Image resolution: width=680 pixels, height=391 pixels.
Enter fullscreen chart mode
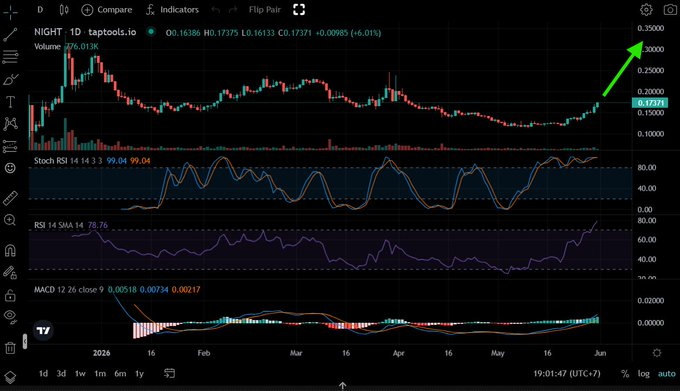(x=299, y=10)
